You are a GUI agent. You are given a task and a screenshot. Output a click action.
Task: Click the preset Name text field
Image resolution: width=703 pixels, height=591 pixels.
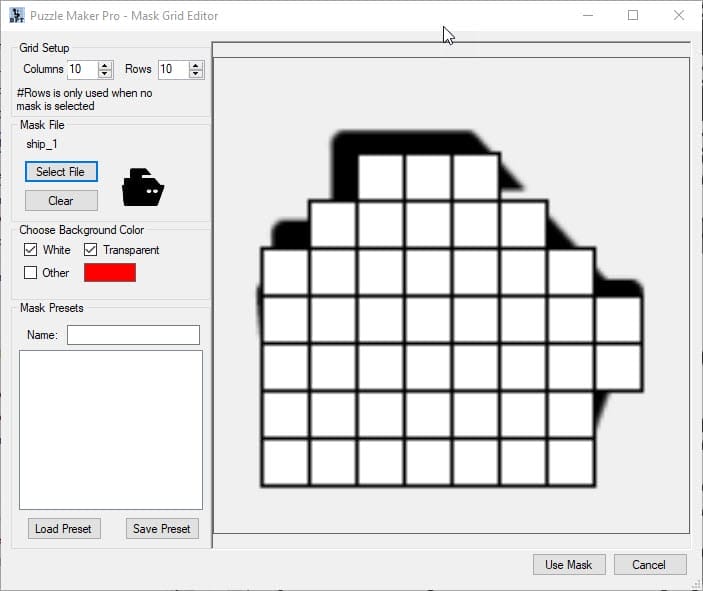click(133, 335)
